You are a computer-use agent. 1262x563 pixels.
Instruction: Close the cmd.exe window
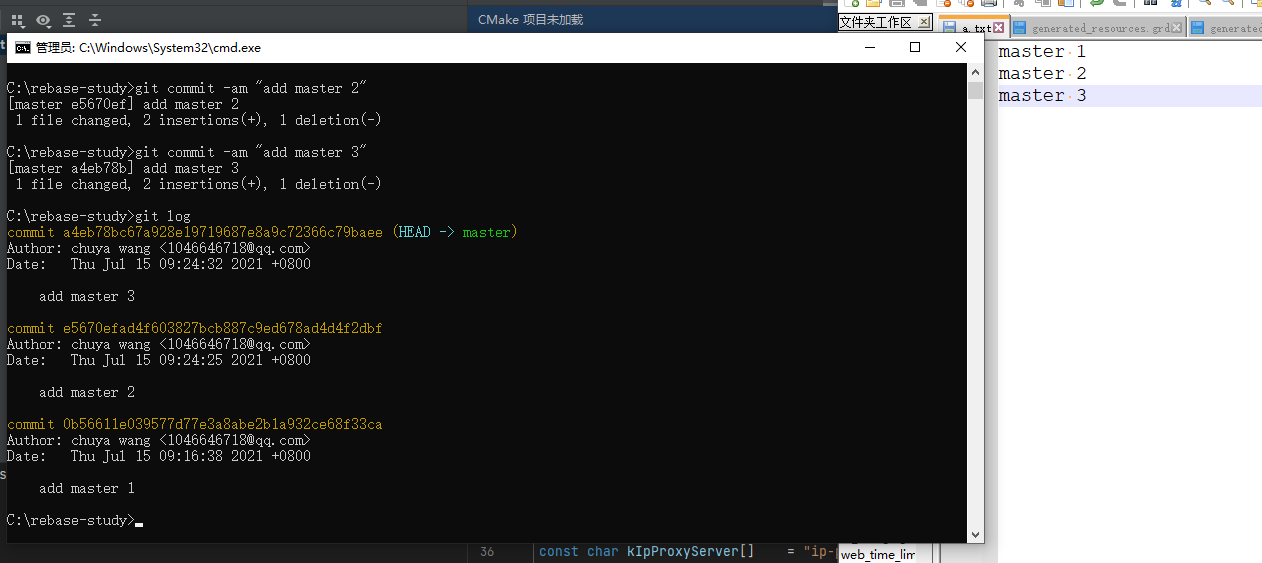pyautogui.click(x=961, y=47)
